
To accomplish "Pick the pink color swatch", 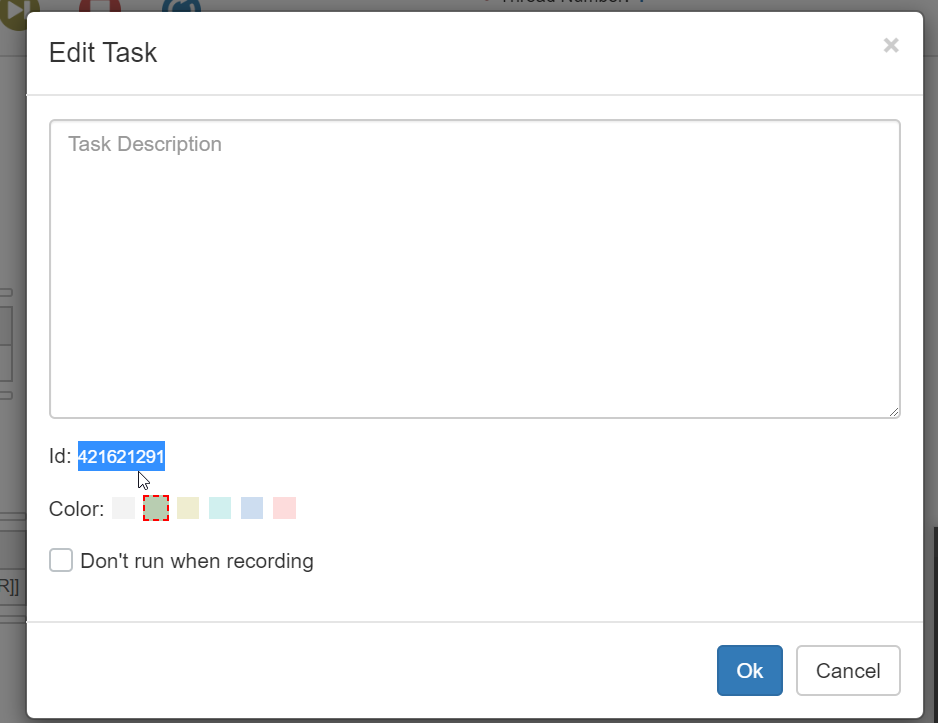I will point(284,508).
